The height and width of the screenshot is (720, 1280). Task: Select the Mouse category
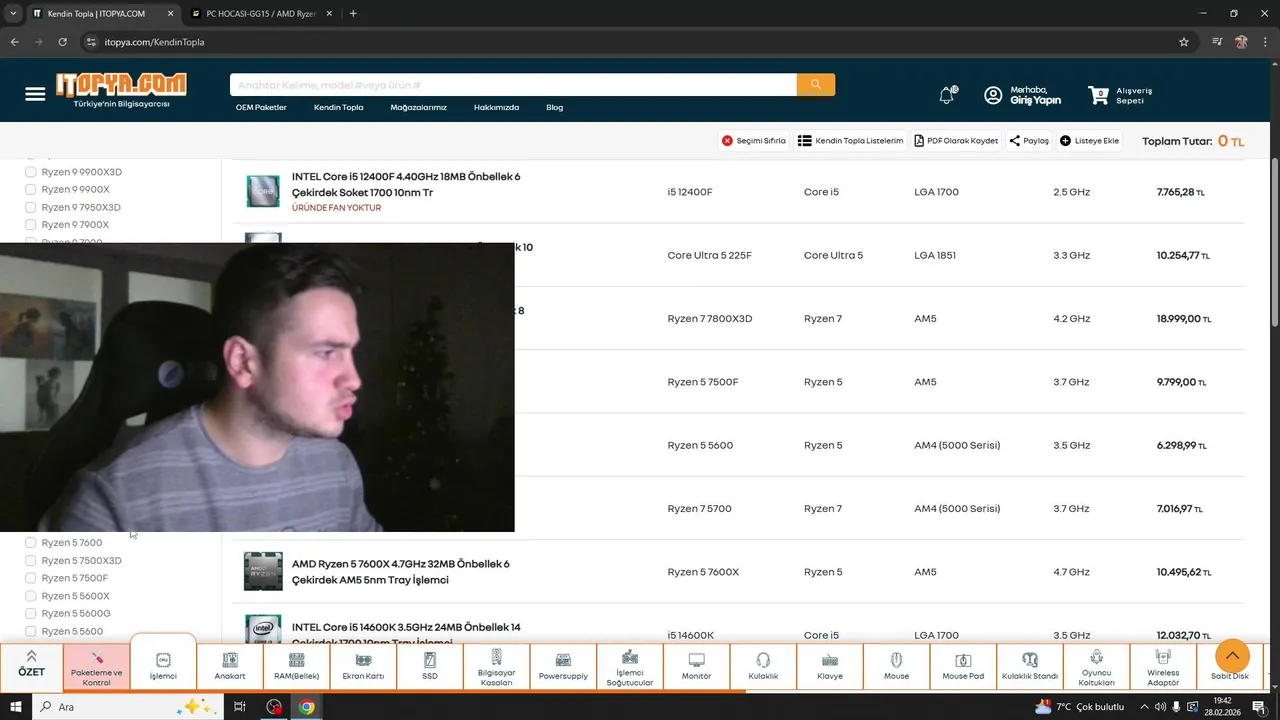[x=897, y=666]
